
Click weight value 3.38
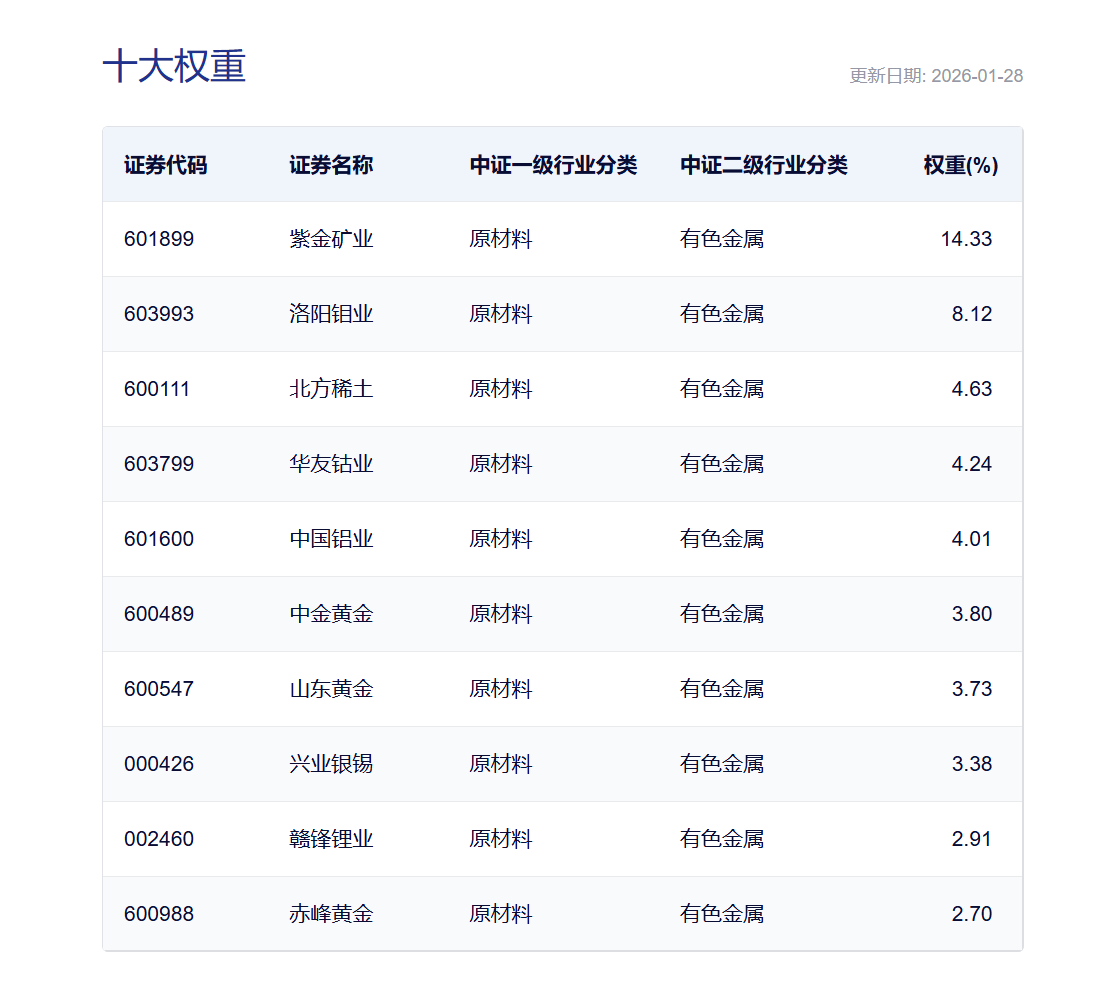click(972, 764)
